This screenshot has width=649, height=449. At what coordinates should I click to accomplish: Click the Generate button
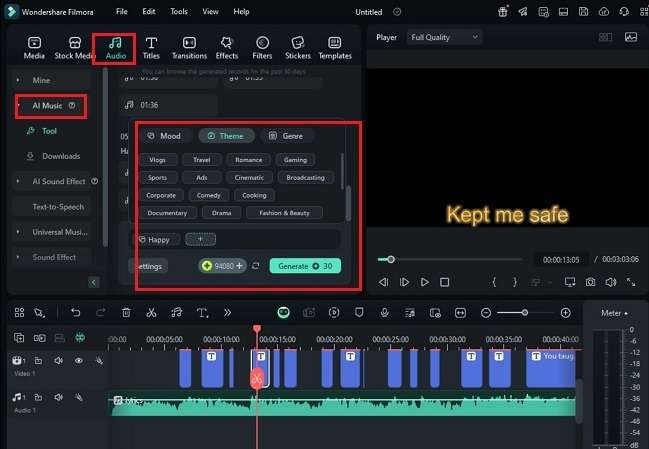pos(305,266)
